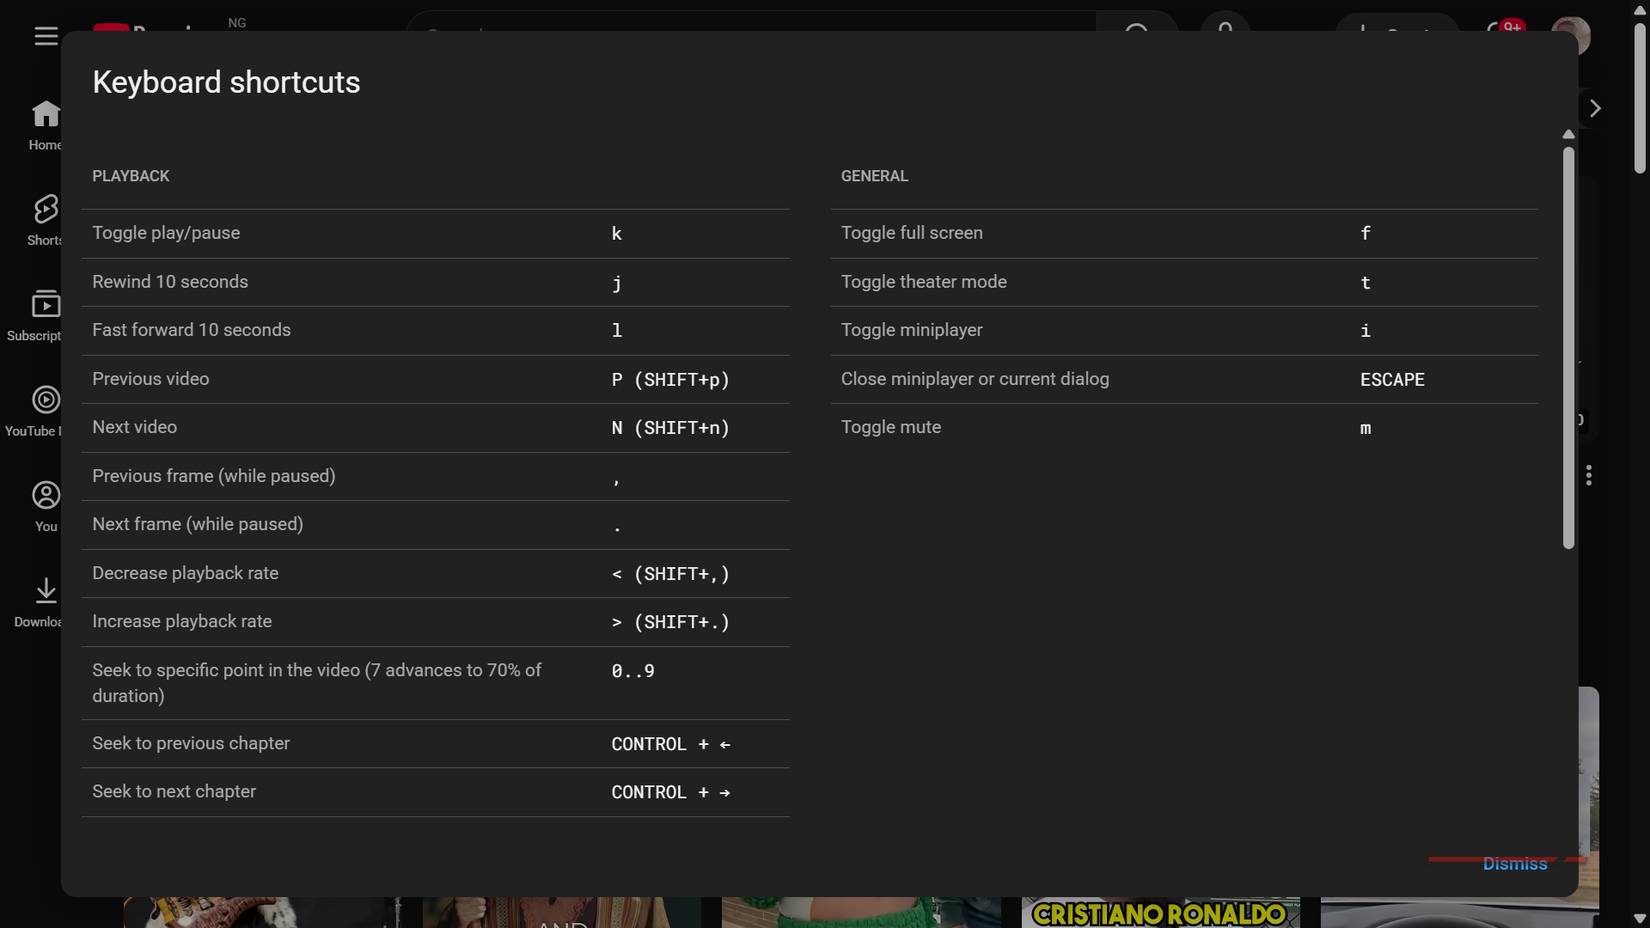Select 'Next frame (while paused)' label
This screenshot has height=928, width=1650.
198,524
